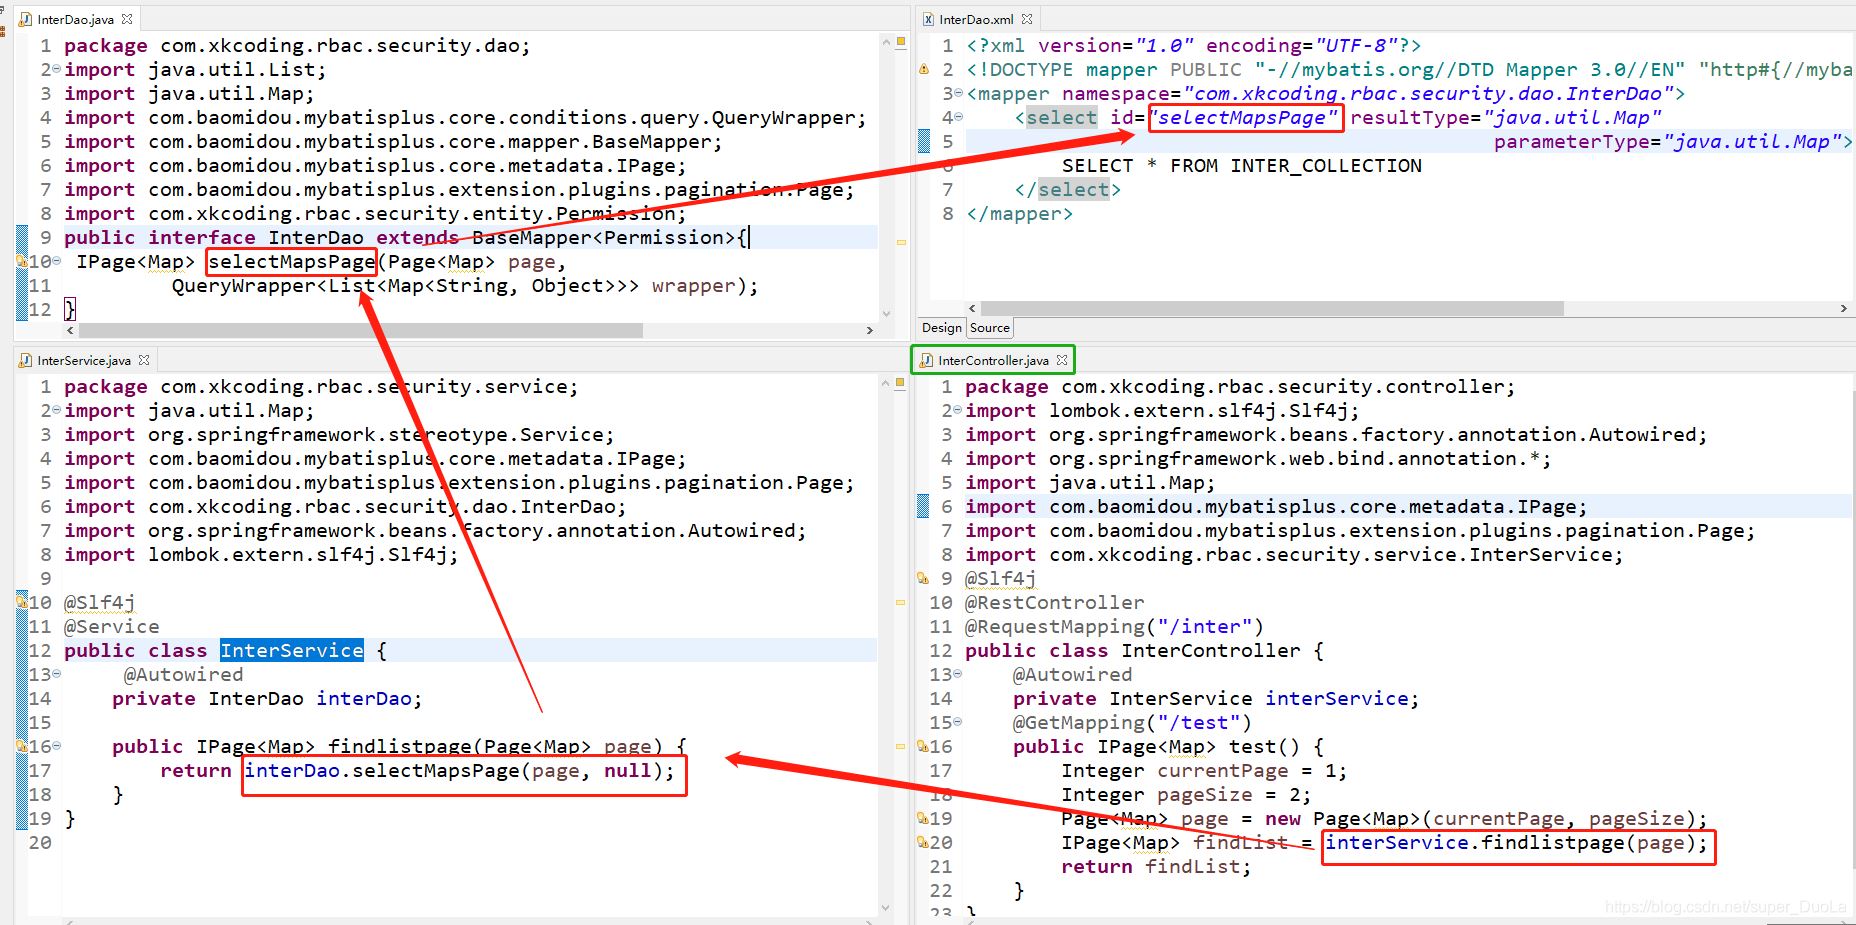The height and width of the screenshot is (925, 1856).
Task: Collapse the mapper element fold in InterDao.xml
Action: (958, 93)
